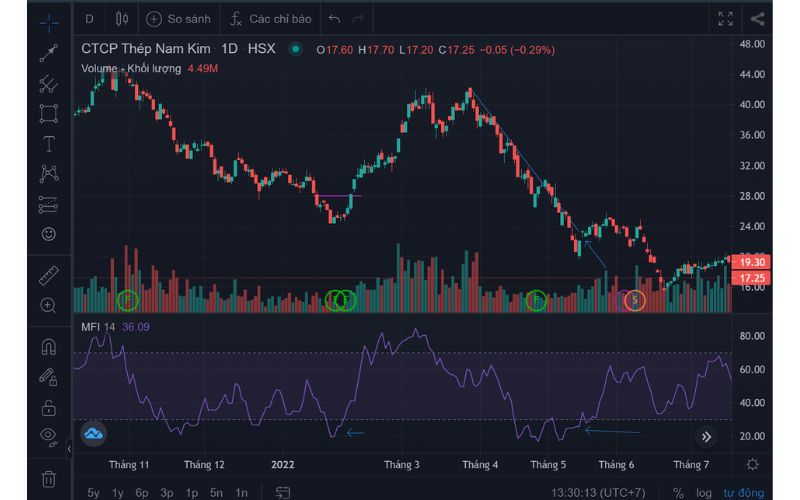Open the candlestick chart style dropdown

pyautogui.click(x=122, y=18)
